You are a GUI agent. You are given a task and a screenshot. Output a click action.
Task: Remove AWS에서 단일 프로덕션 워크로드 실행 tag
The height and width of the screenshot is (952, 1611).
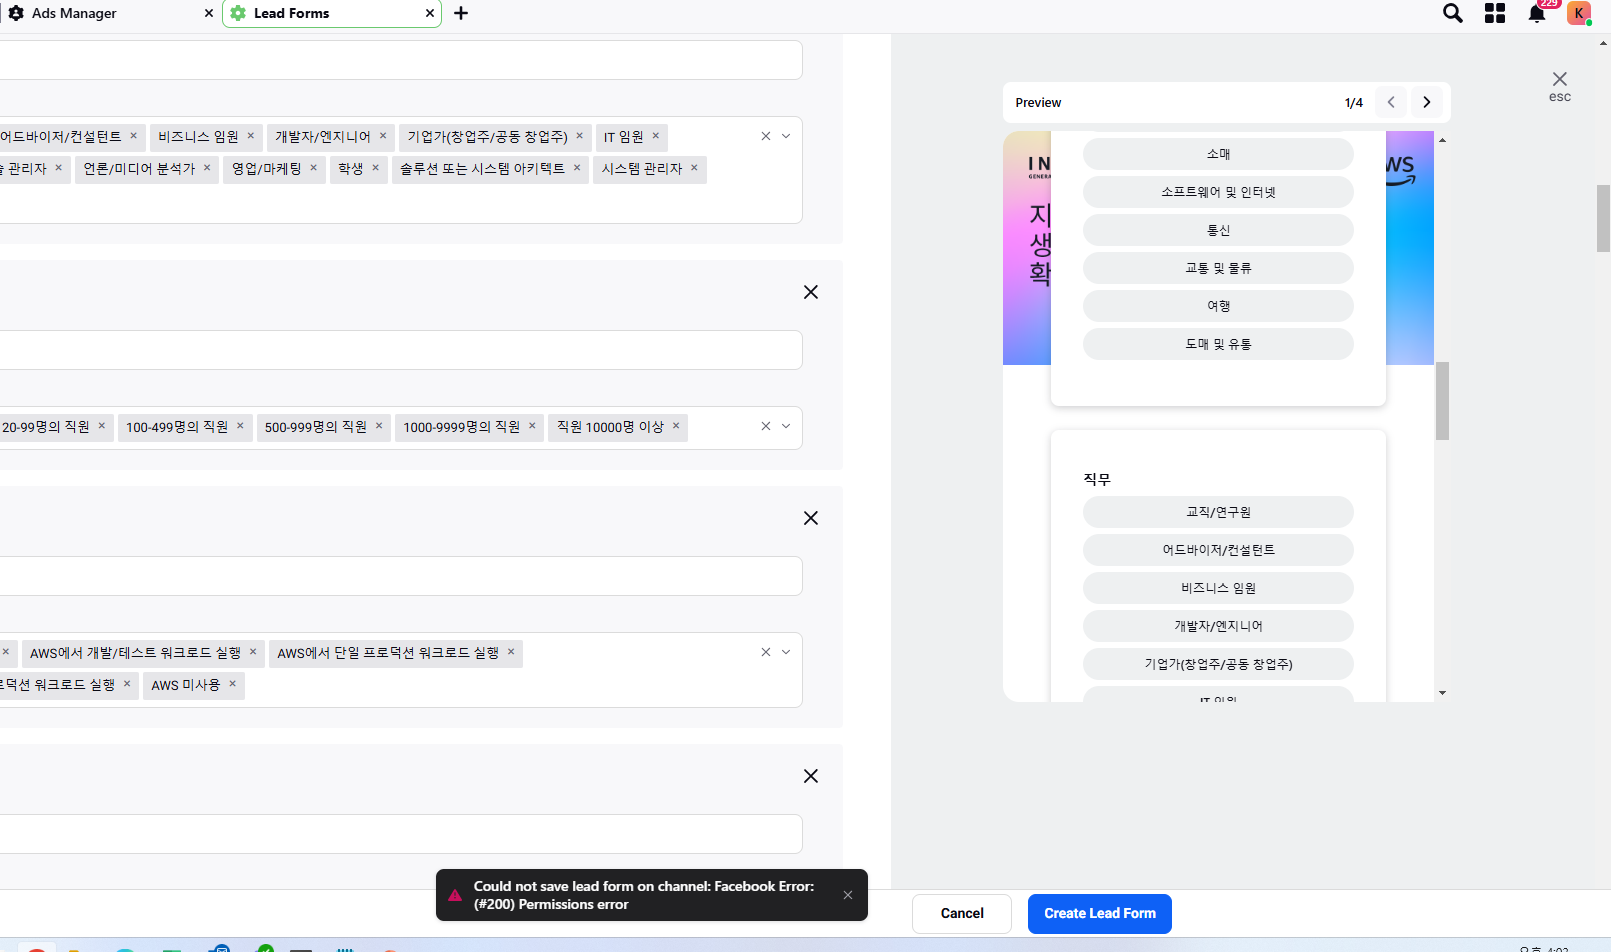tap(511, 652)
